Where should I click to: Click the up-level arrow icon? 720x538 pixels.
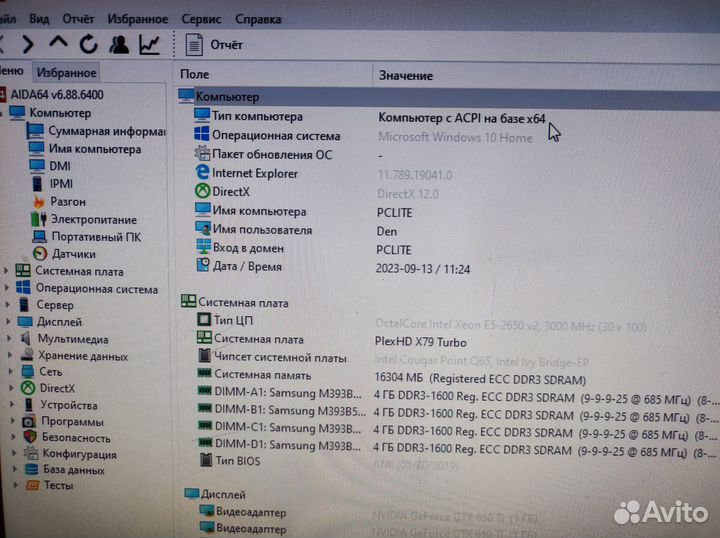coord(58,43)
